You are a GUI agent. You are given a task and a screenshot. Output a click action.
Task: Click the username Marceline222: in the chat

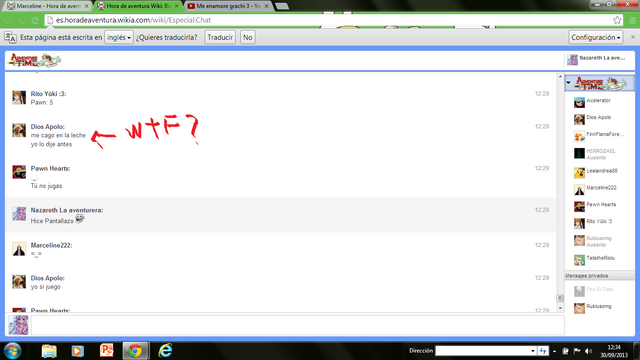point(51,245)
